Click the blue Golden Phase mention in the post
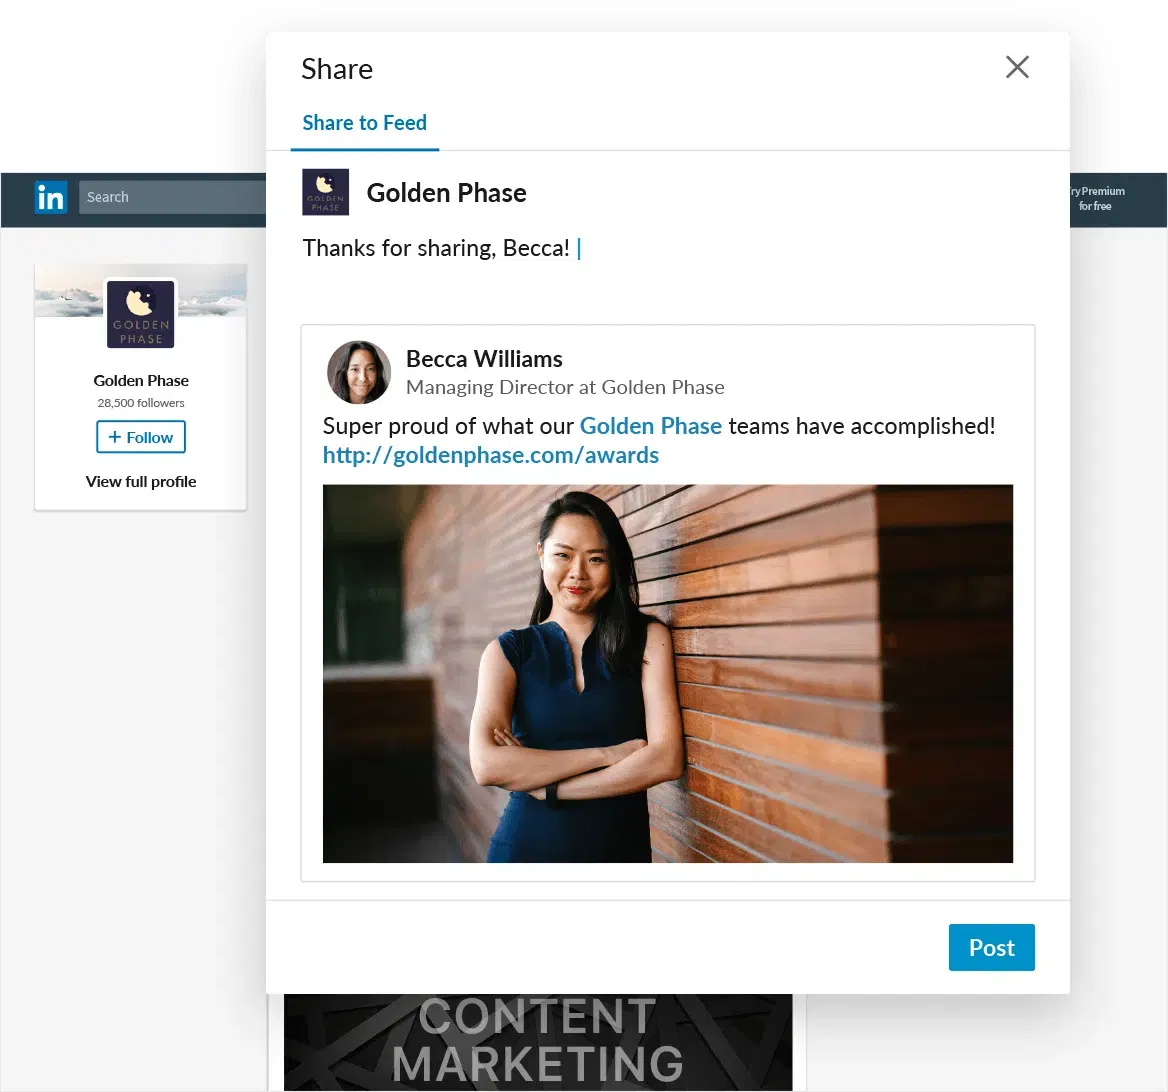The height and width of the screenshot is (1092, 1168). pyautogui.click(x=650, y=426)
